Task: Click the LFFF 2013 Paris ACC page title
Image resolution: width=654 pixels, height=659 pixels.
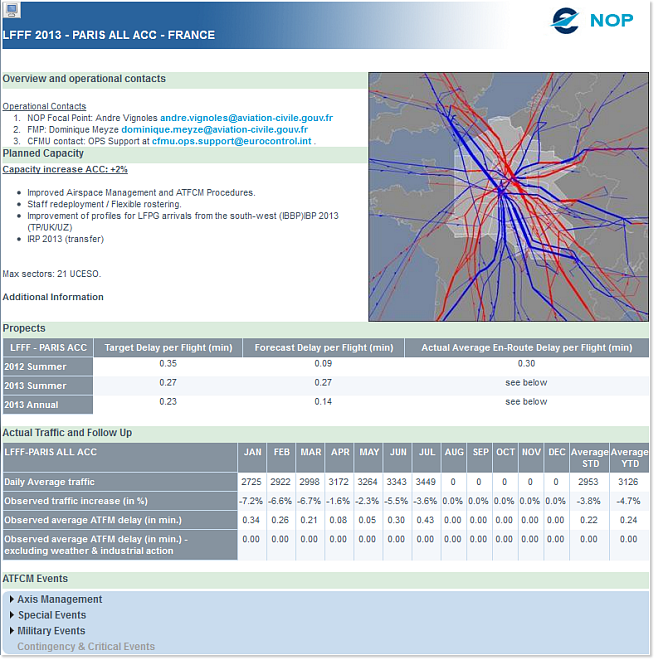Action: coord(108,35)
